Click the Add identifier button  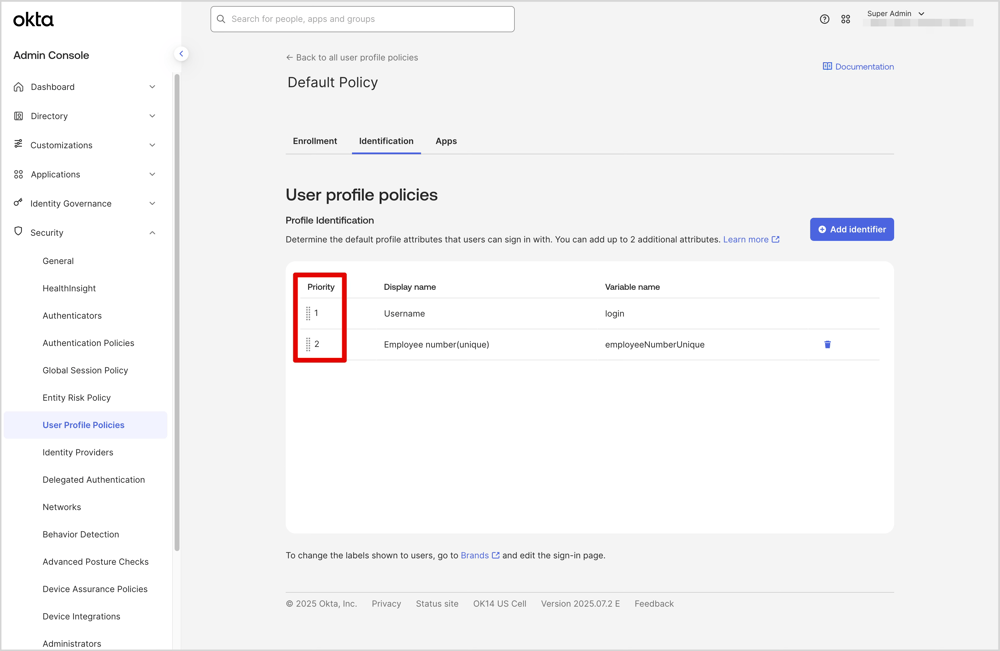point(851,230)
